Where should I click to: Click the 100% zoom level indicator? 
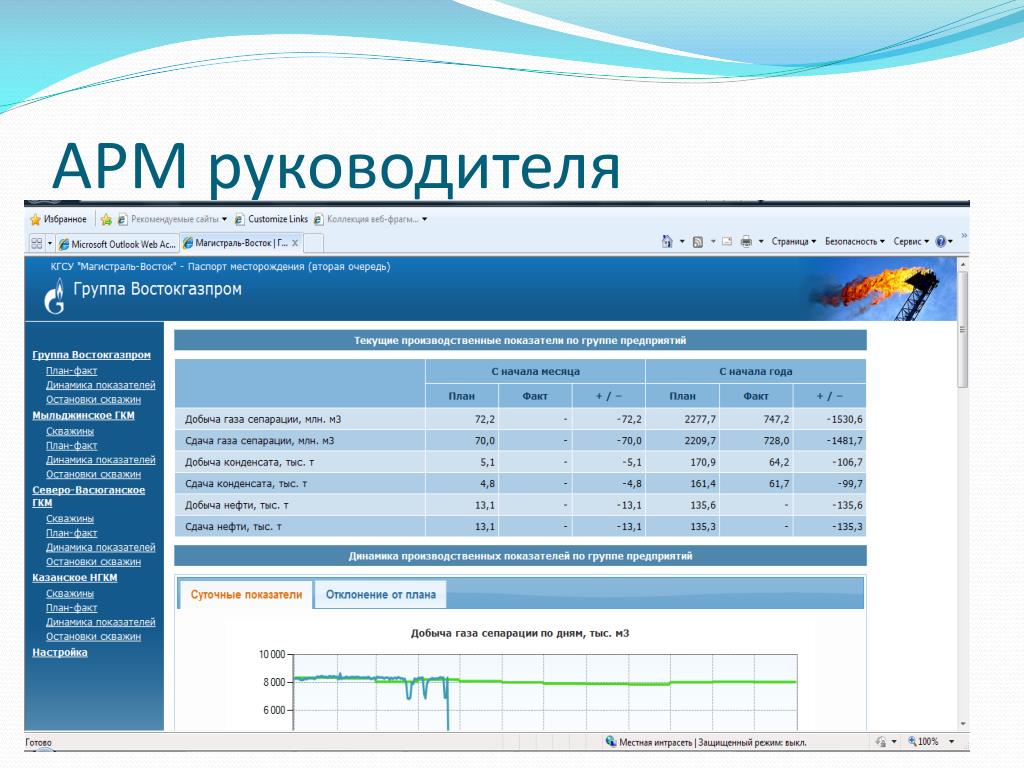pyautogui.click(x=928, y=741)
